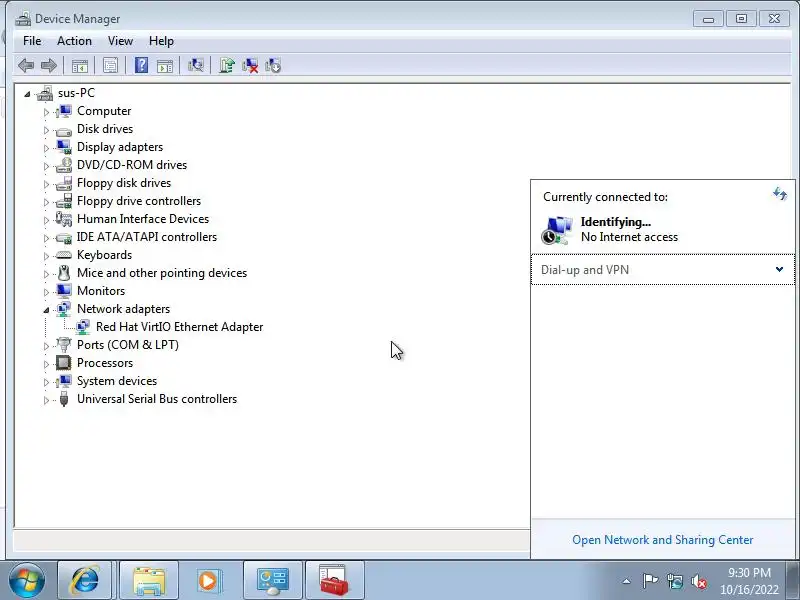Minimize the Device Manager window
Image resolution: width=800 pixels, height=600 pixels.
tap(708, 19)
